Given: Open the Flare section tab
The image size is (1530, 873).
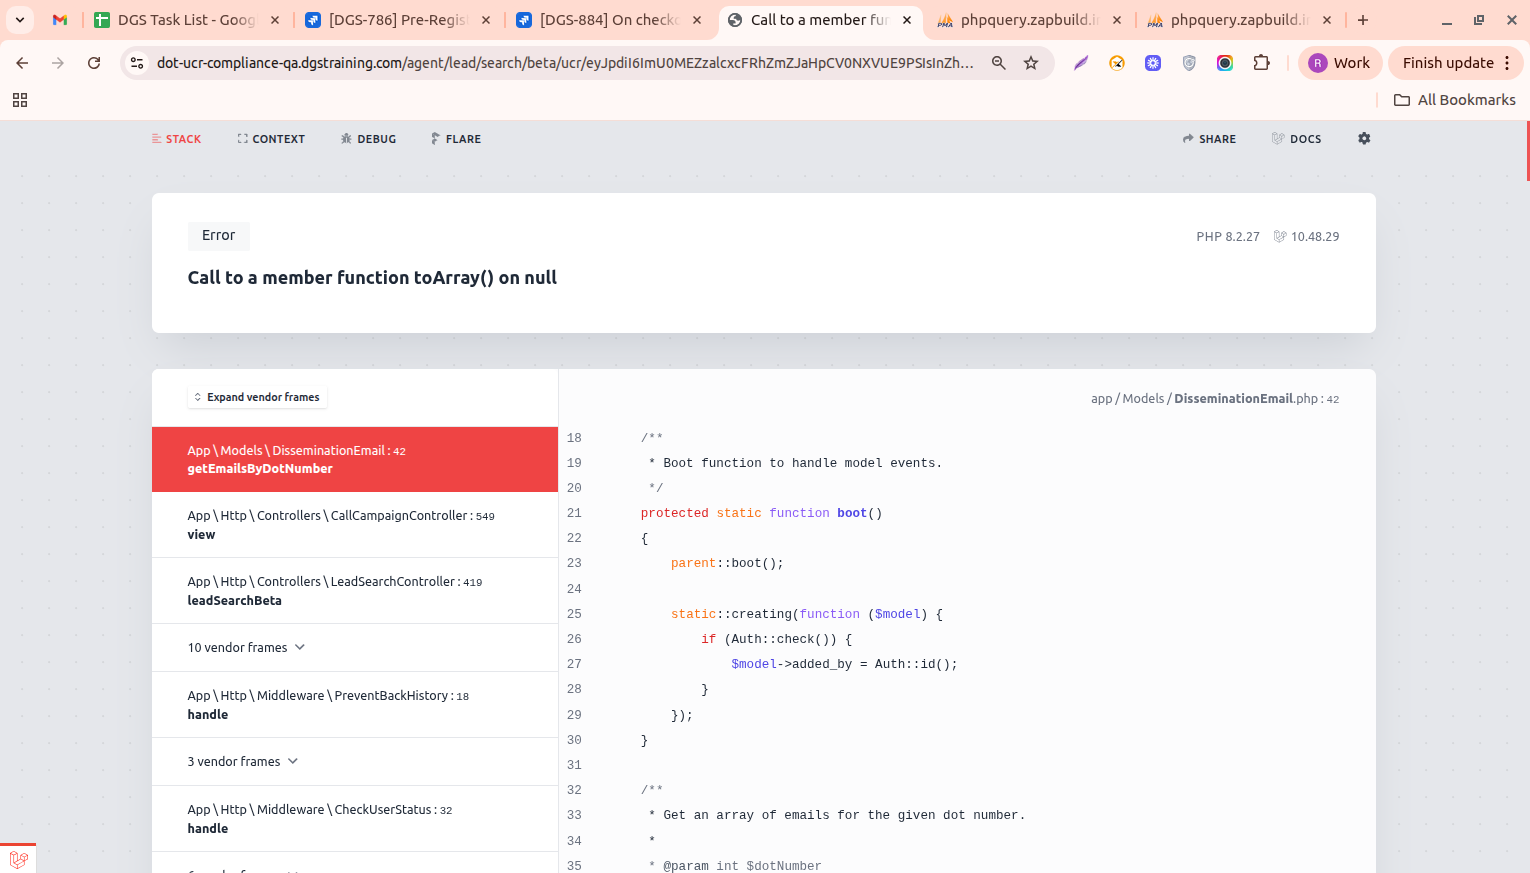Looking at the screenshot, I should (x=456, y=139).
